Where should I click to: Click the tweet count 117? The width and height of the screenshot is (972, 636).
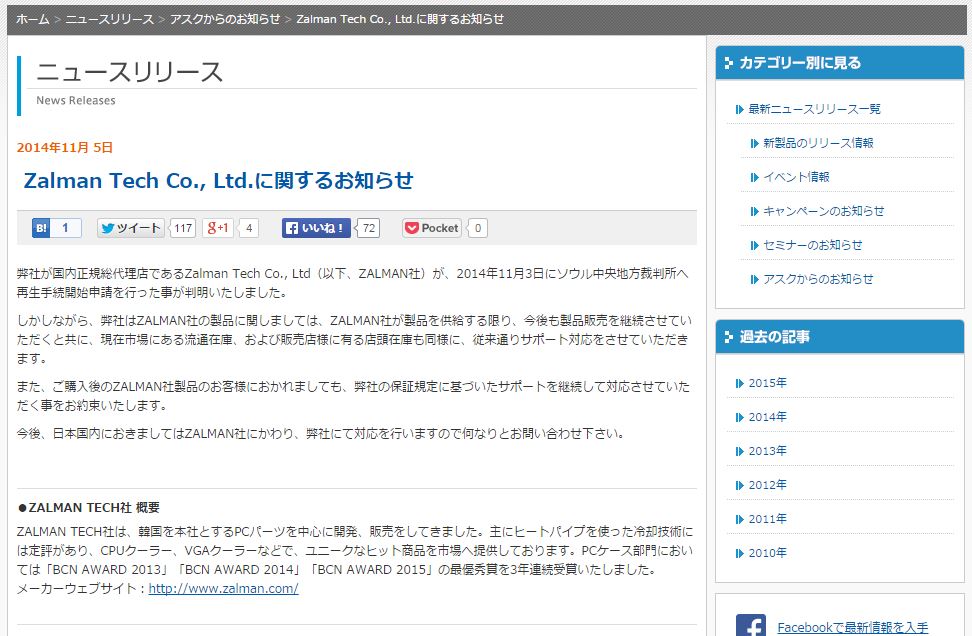pyautogui.click(x=183, y=228)
